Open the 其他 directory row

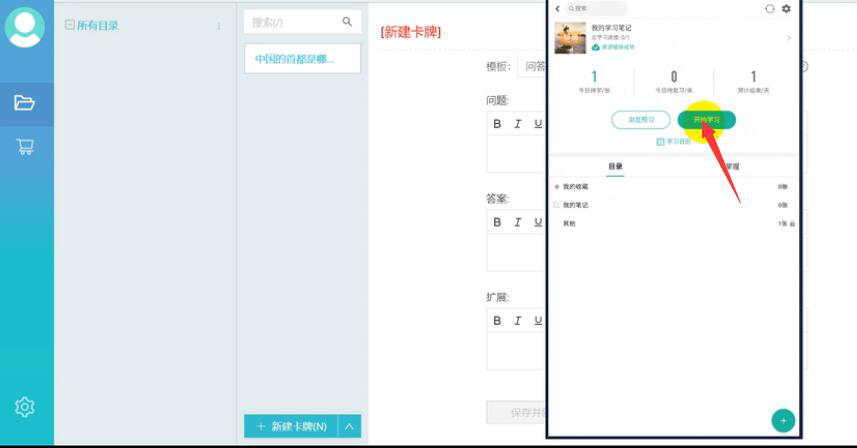pyautogui.click(x=673, y=223)
